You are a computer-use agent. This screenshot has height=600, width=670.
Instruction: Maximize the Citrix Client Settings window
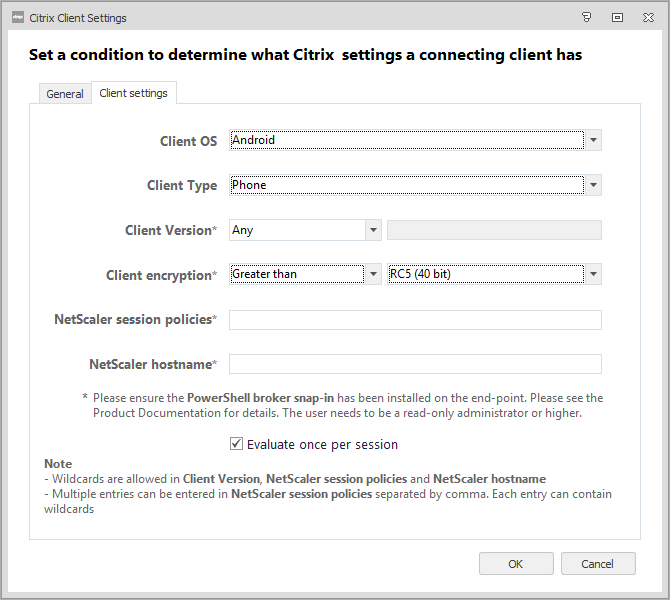pyautogui.click(x=617, y=17)
